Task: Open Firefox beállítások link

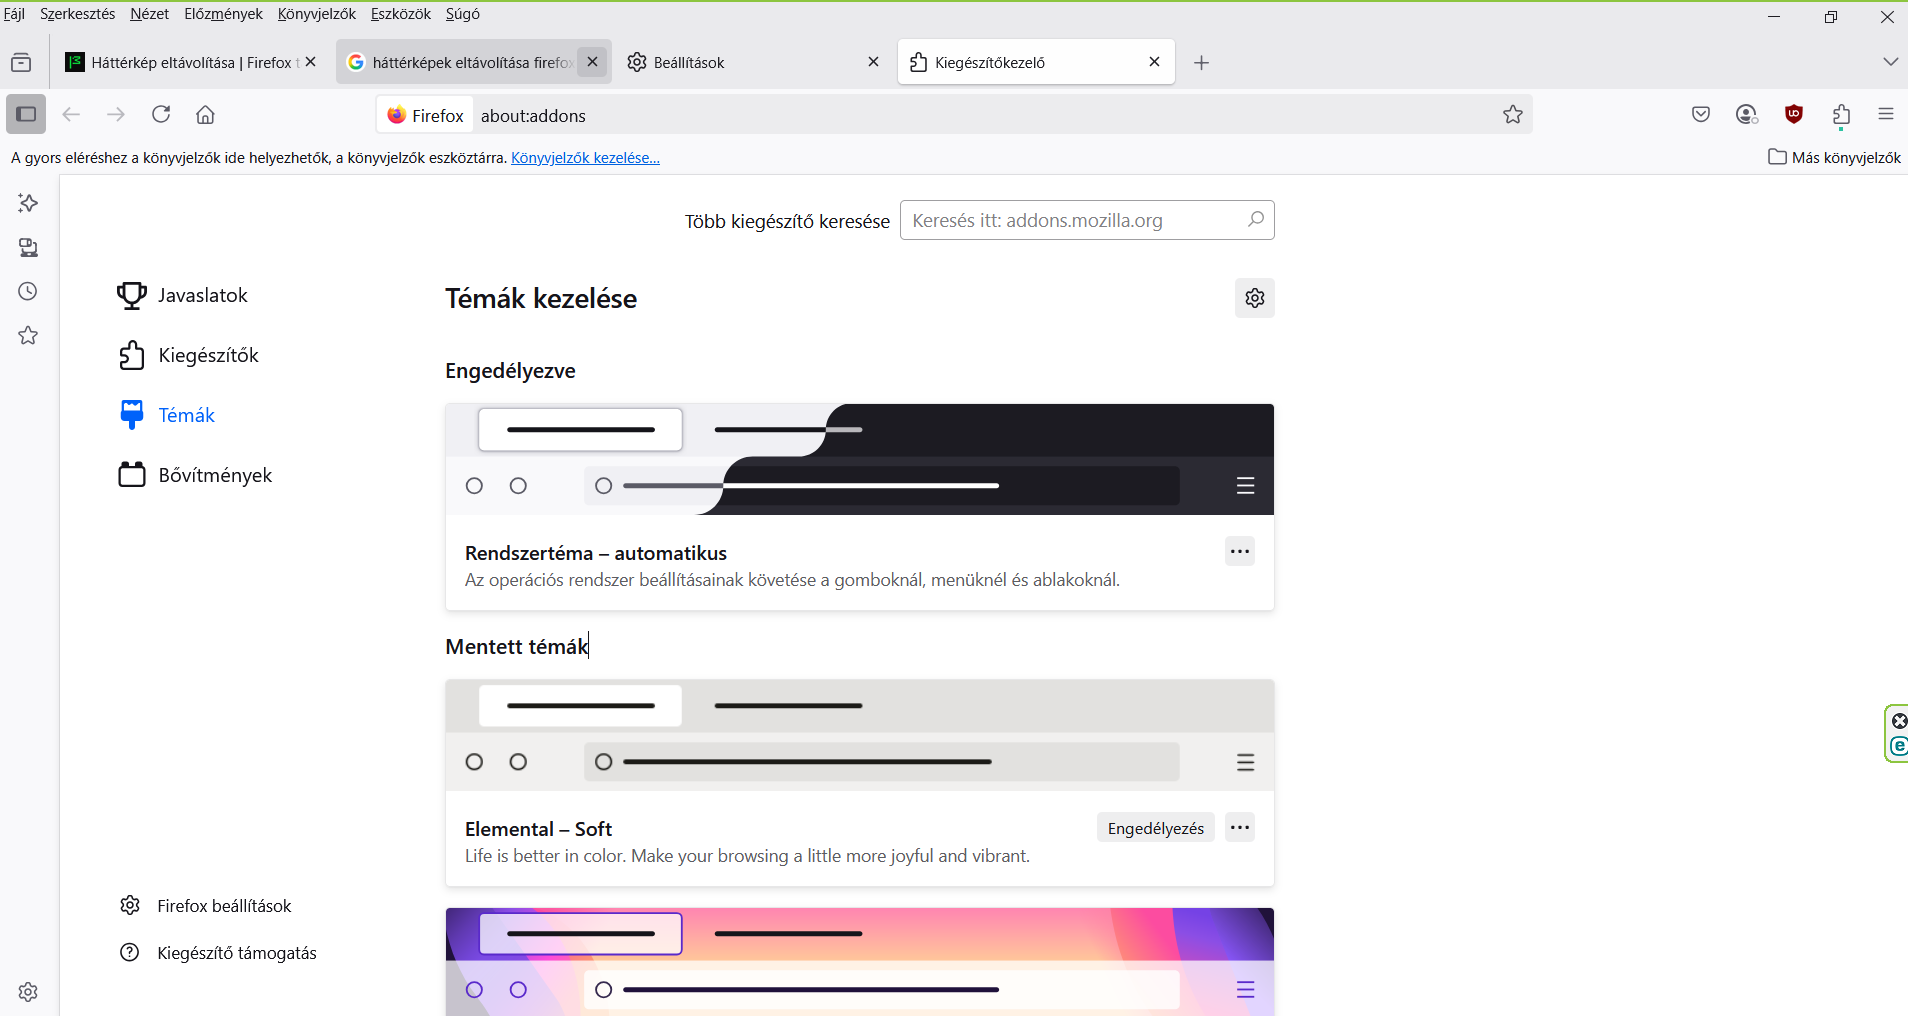Action: [x=205, y=905]
